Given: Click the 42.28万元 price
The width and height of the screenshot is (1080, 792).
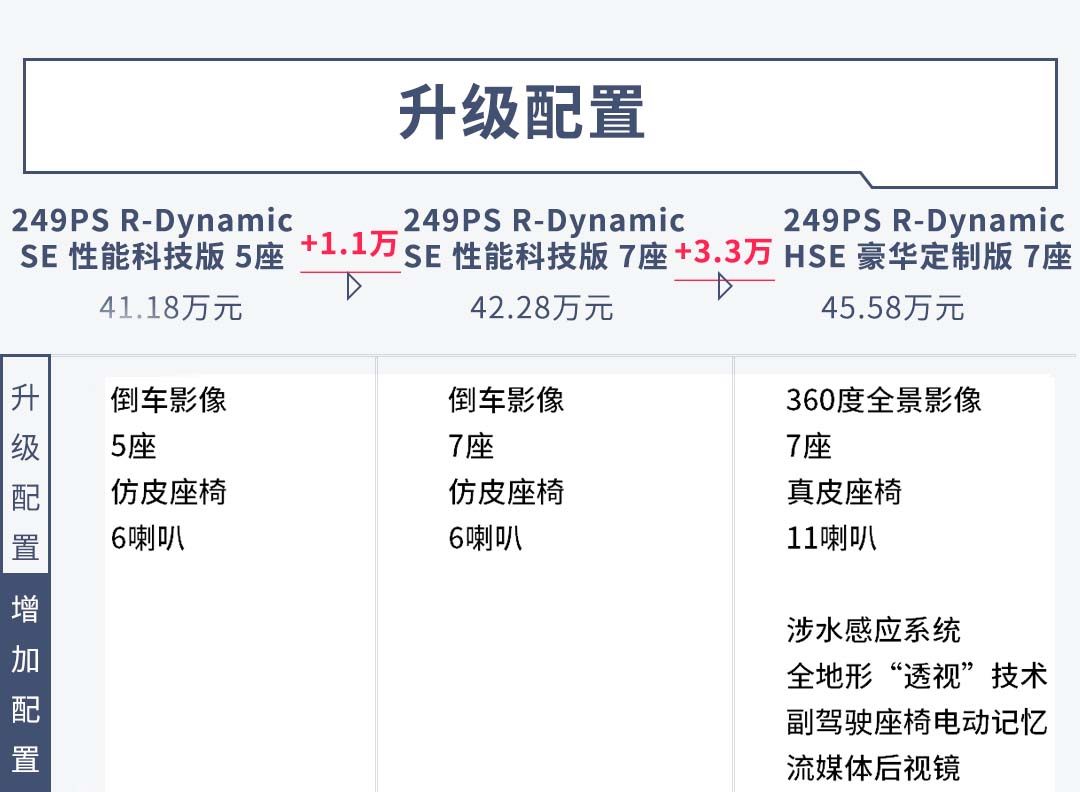Looking at the screenshot, I should 541,307.
